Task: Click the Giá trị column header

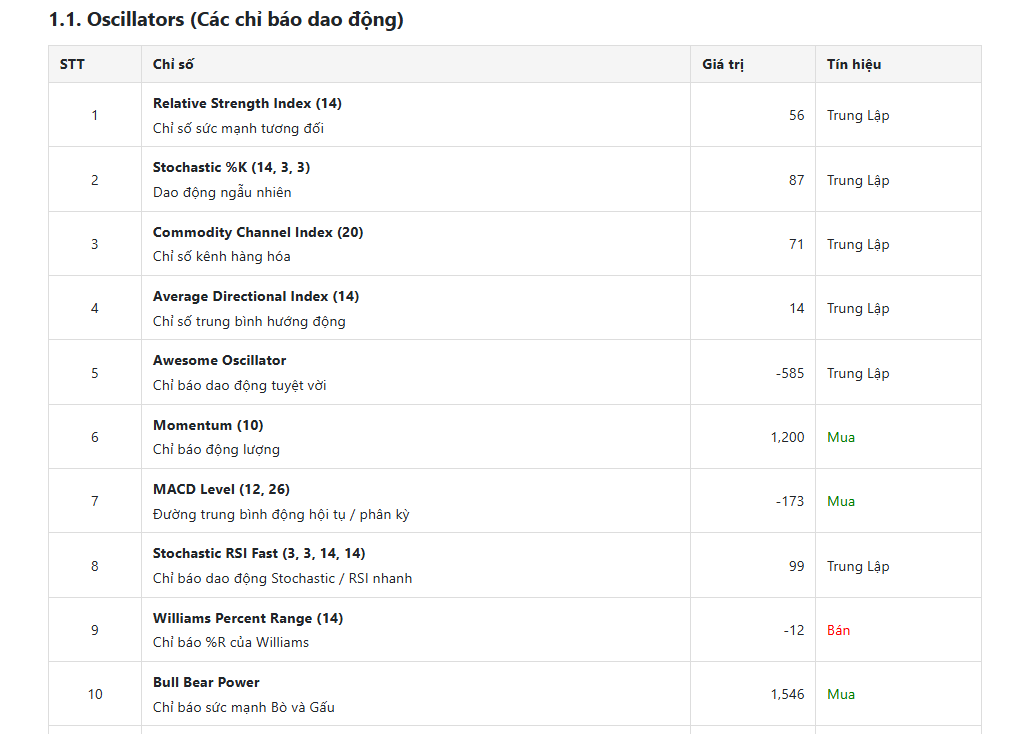Action: coord(723,65)
